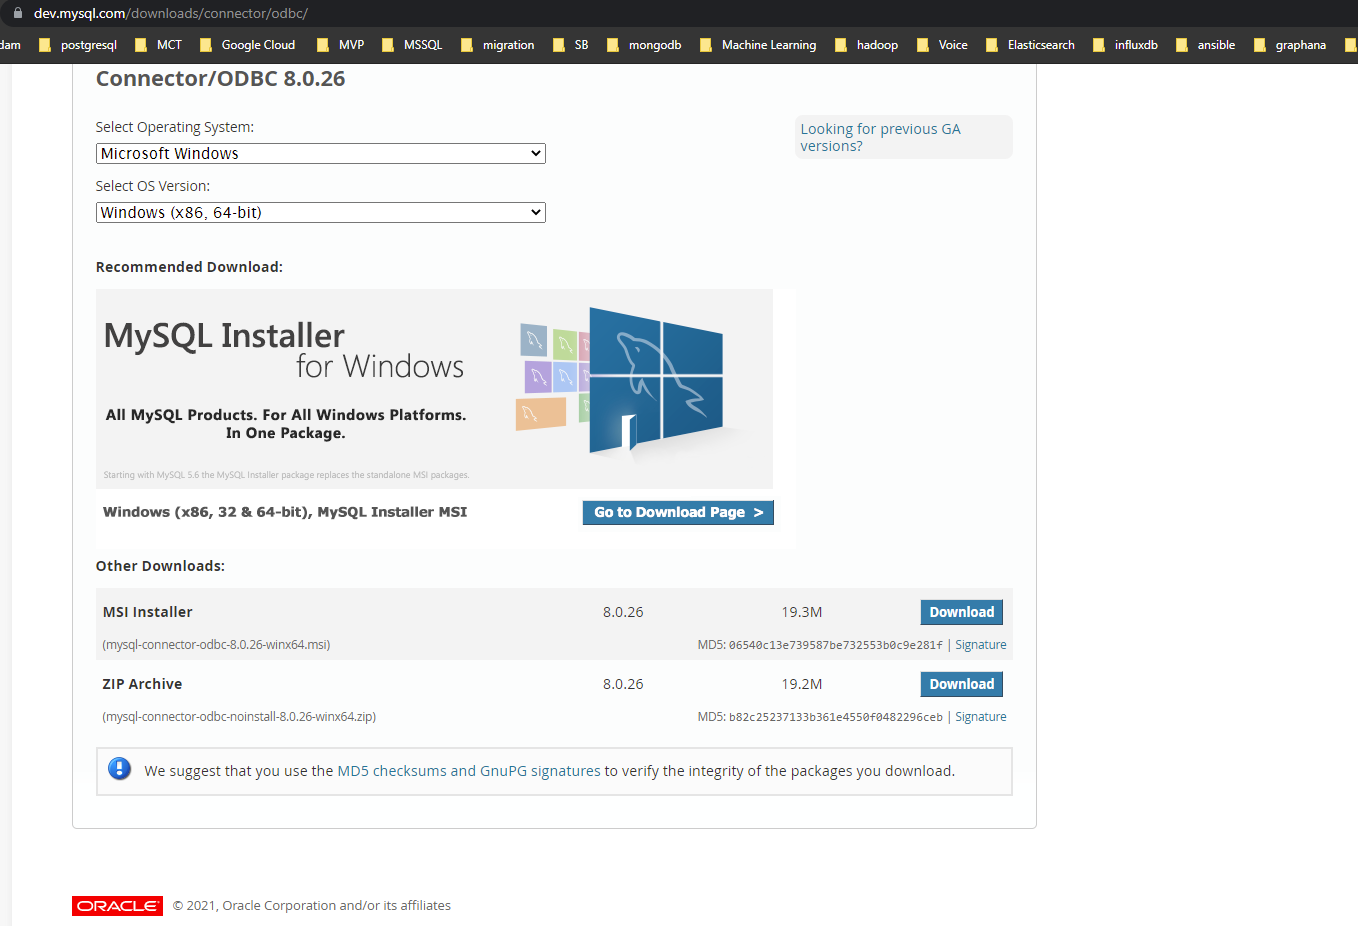1358x926 pixels.
Task: Click the MSI md5 hash 06540c13e739587be732553b0c9e281f
Action: point(835,645)
